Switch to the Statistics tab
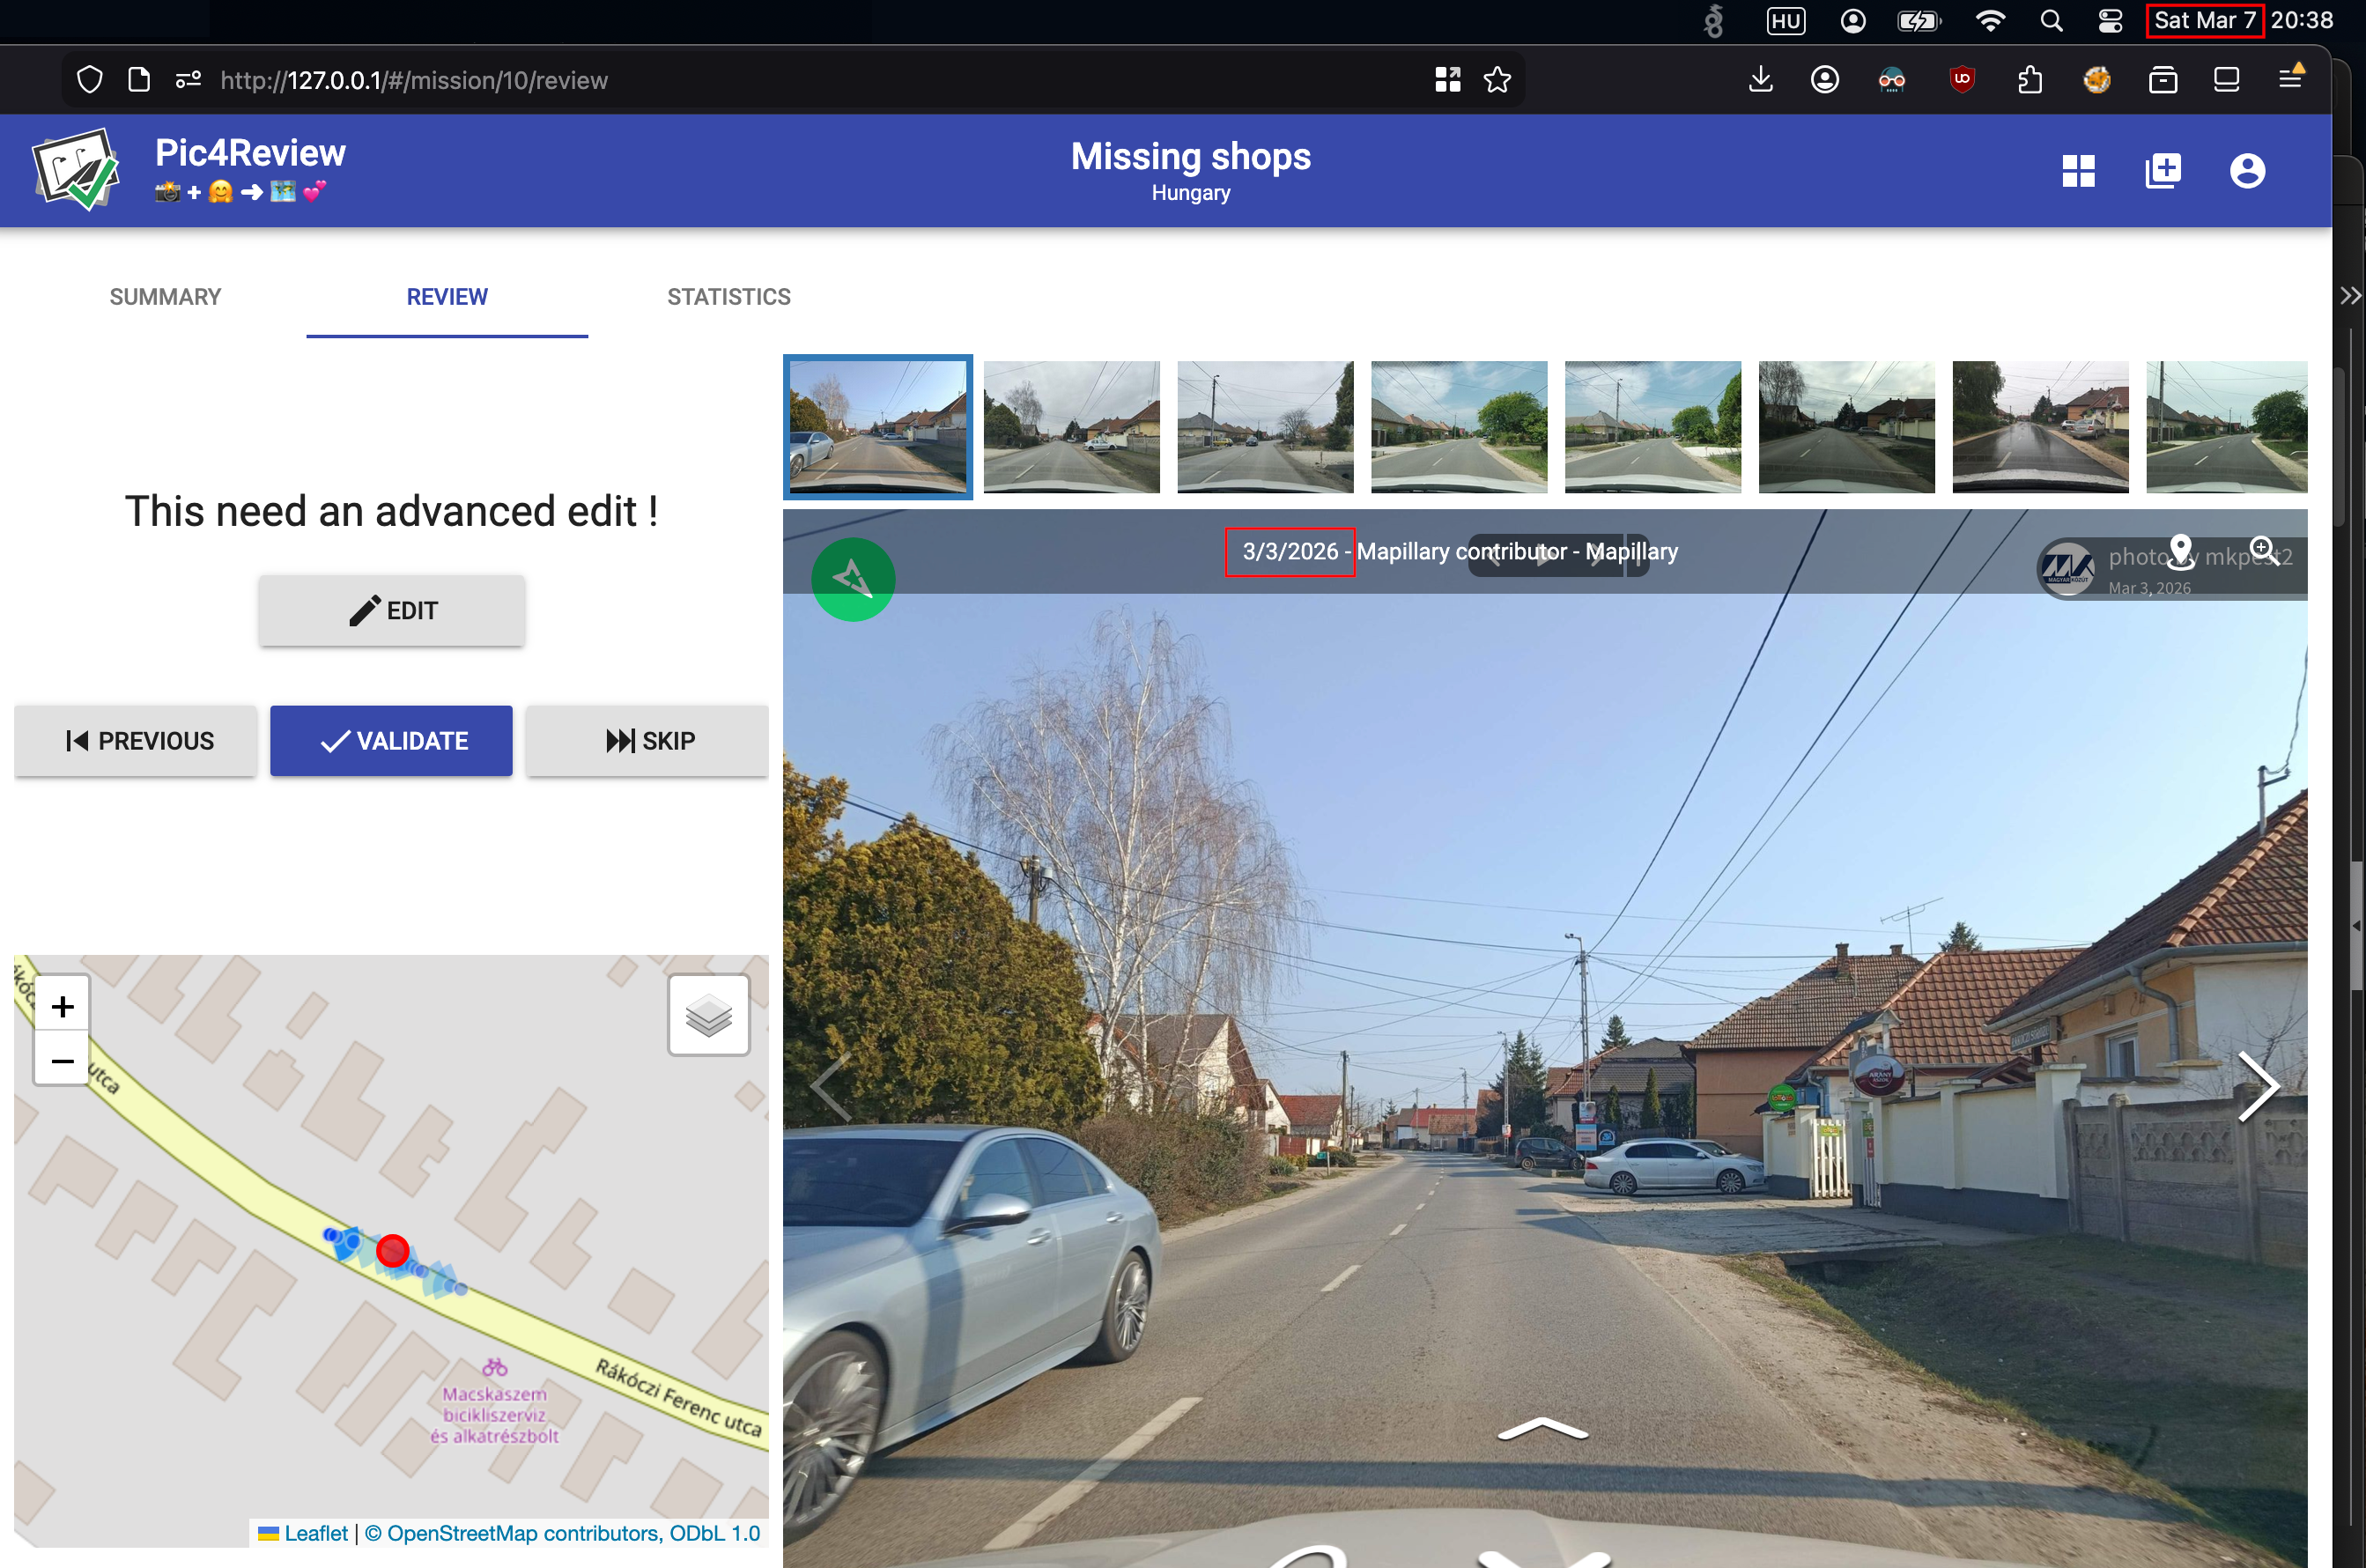2366x1568 pixels. tap(729, 297)
